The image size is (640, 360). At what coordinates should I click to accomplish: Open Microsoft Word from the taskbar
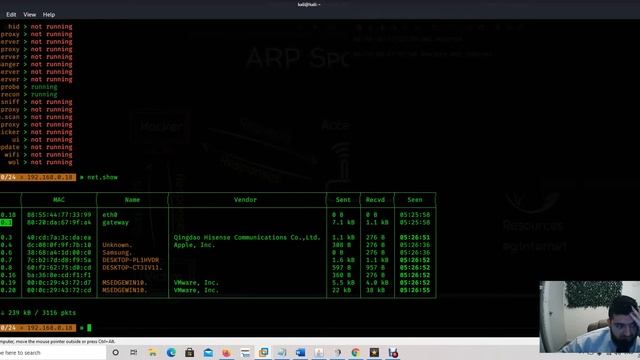[x=300, y=352]
